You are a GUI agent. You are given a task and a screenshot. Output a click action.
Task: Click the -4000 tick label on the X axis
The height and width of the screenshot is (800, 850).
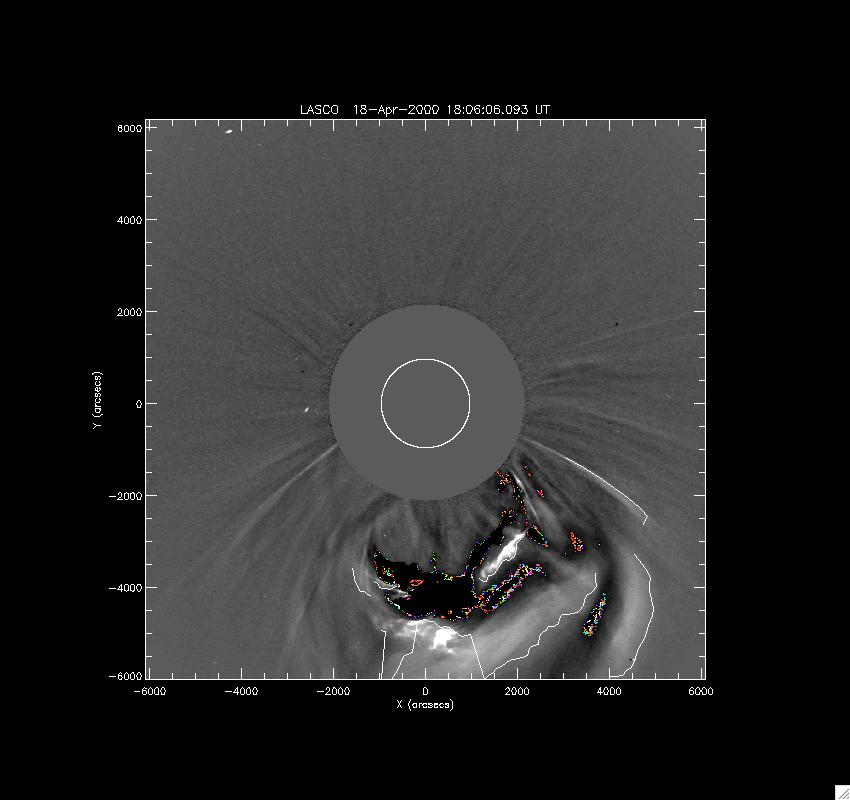240,691
